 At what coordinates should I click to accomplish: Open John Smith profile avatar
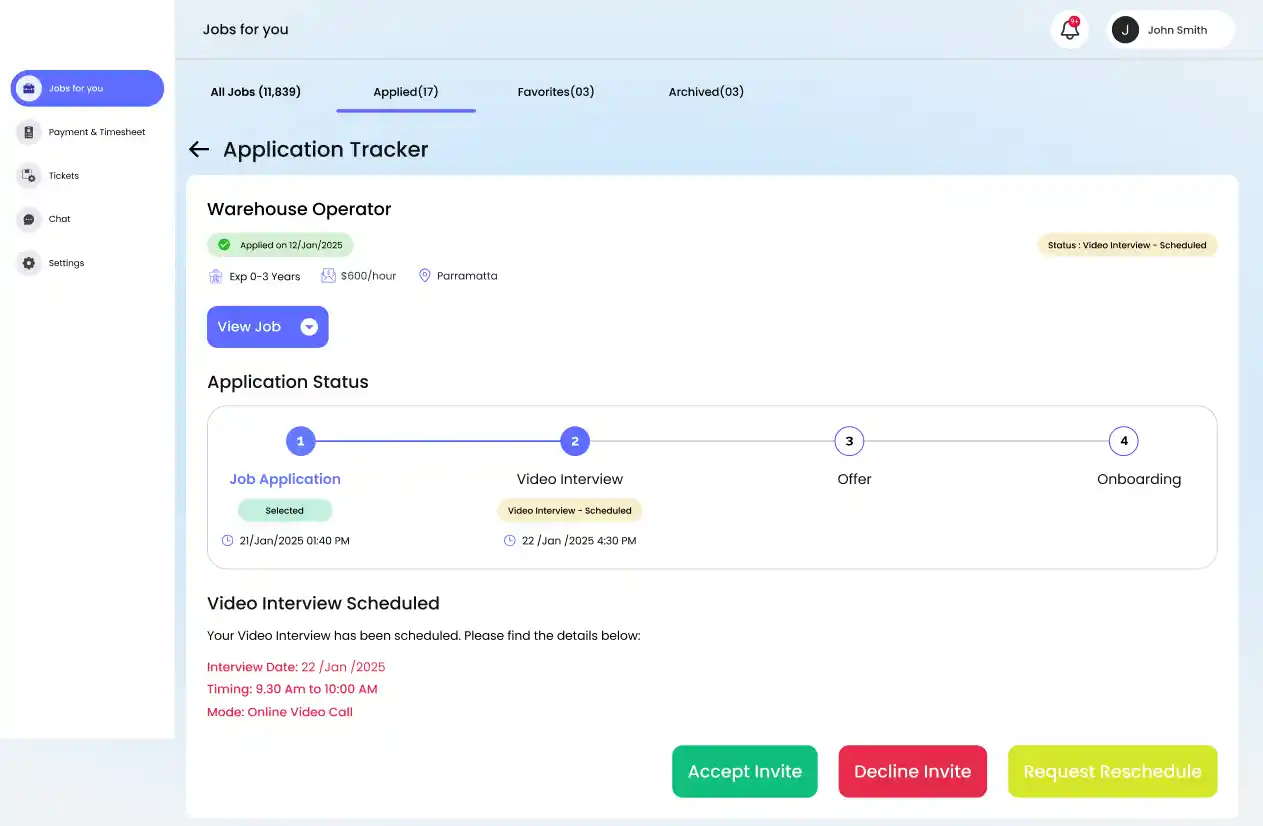1125,30
